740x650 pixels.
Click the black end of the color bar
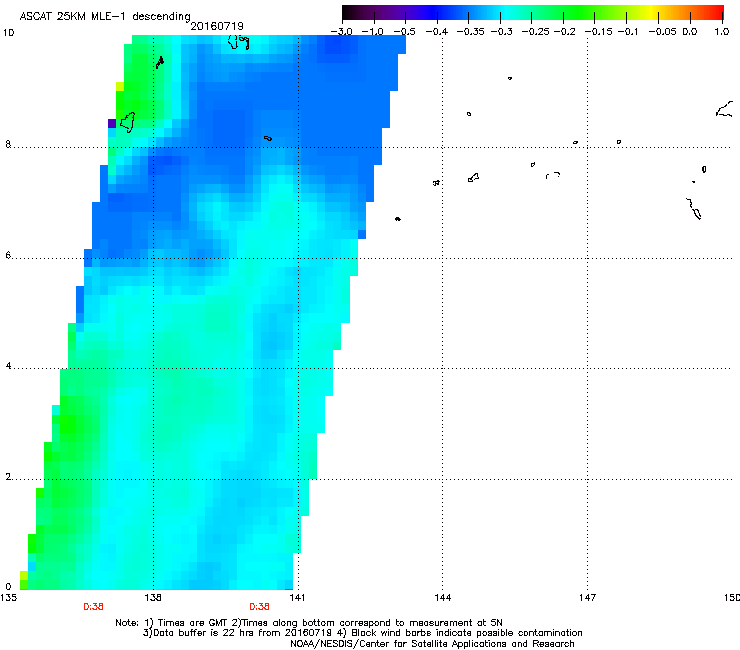[347, 13]
